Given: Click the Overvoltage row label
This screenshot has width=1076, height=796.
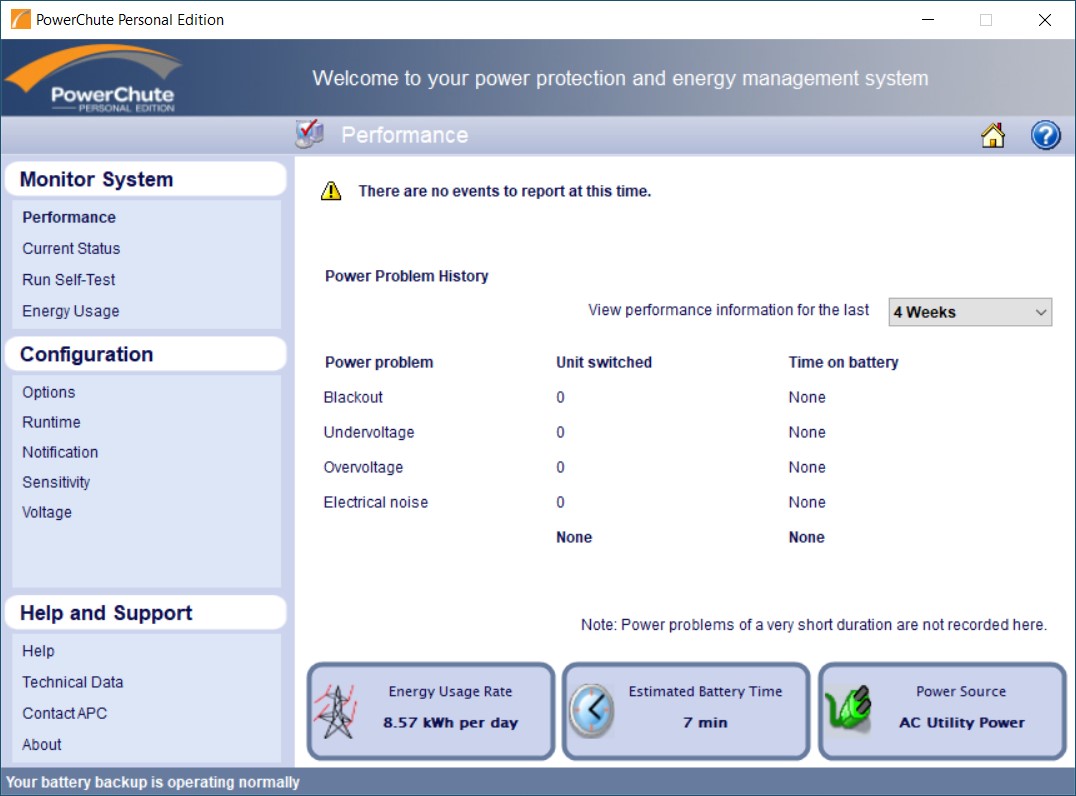Looking at the screenshot, I should click(363, 467).
